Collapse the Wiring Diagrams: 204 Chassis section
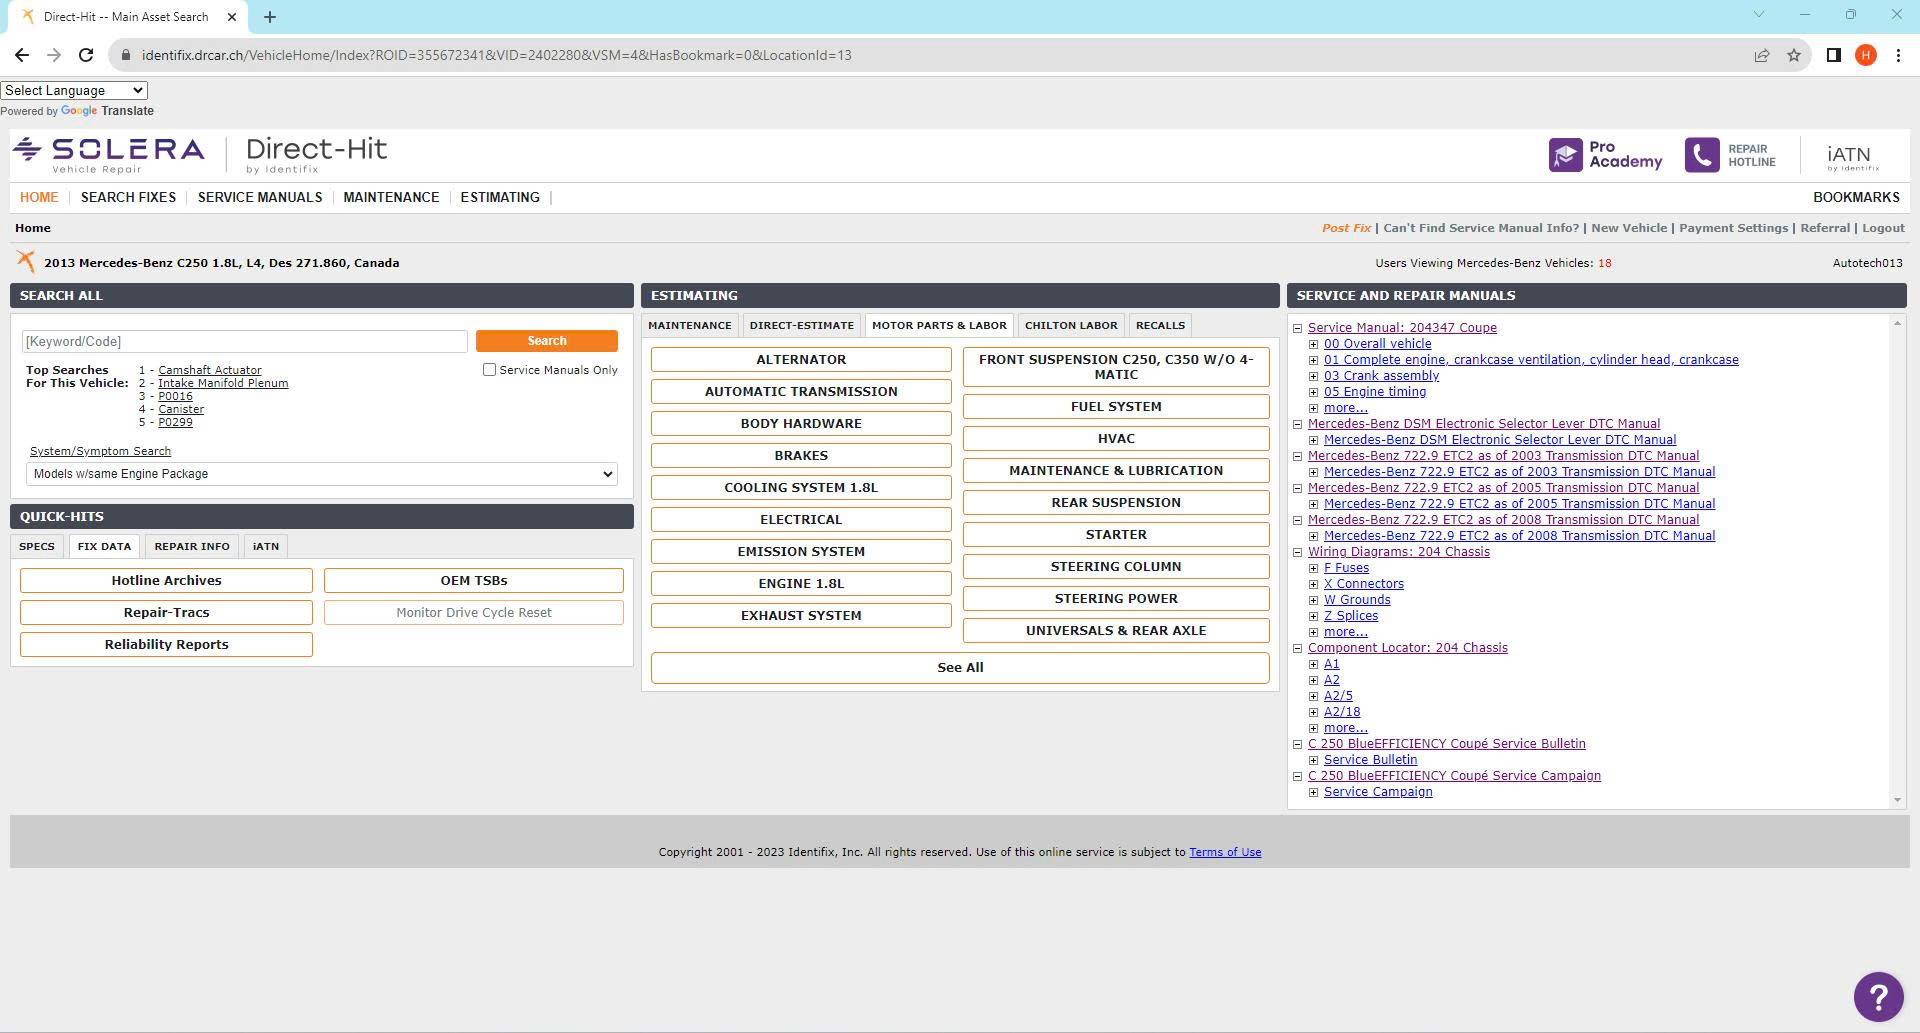Image resolution: width=1920 pixels, height=1033 pixels. [1297, 552]
